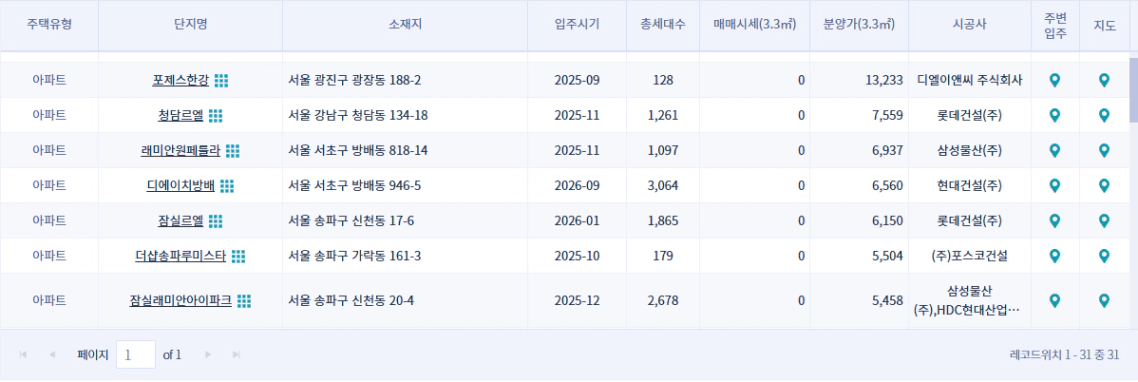
Task: Show 주변입주 pin for 청담르엘 row
Action: (x=1055, y=115)
